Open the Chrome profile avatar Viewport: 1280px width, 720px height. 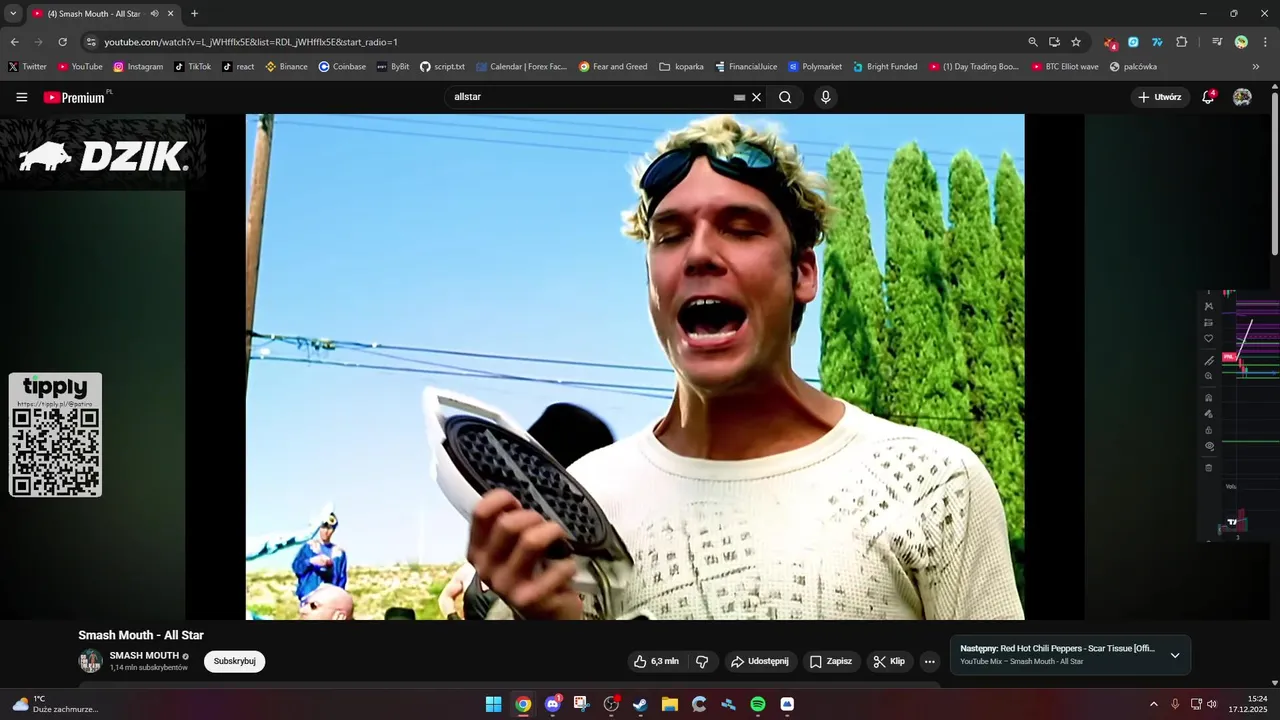click(1241, 42)
